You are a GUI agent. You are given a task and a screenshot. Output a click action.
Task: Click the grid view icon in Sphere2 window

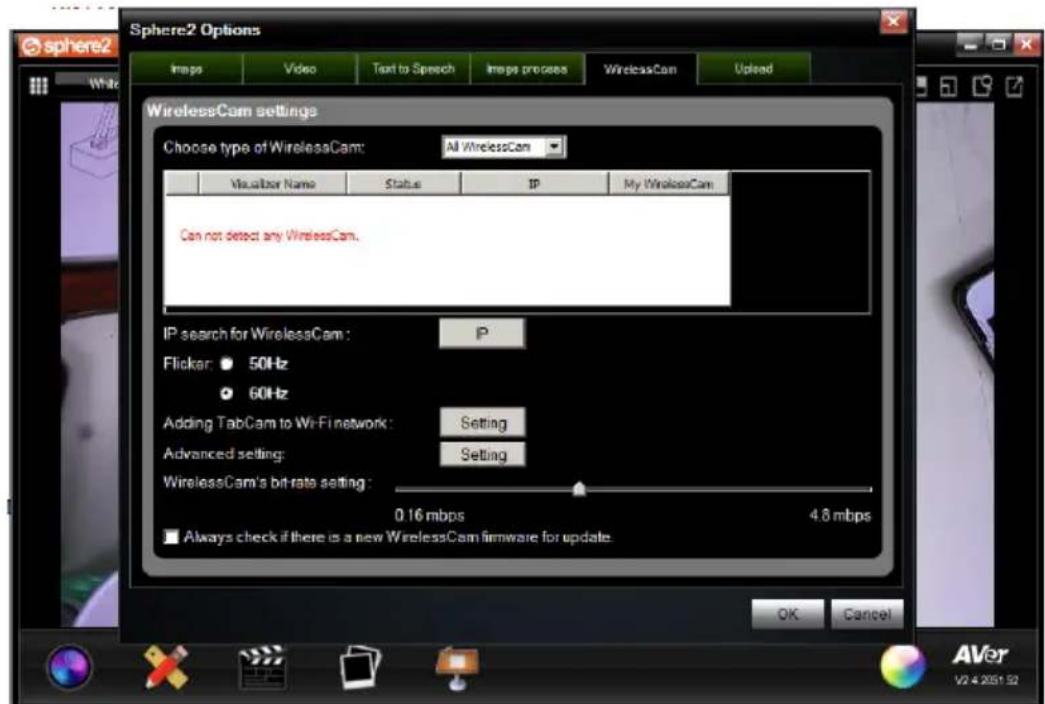point(39,86)
